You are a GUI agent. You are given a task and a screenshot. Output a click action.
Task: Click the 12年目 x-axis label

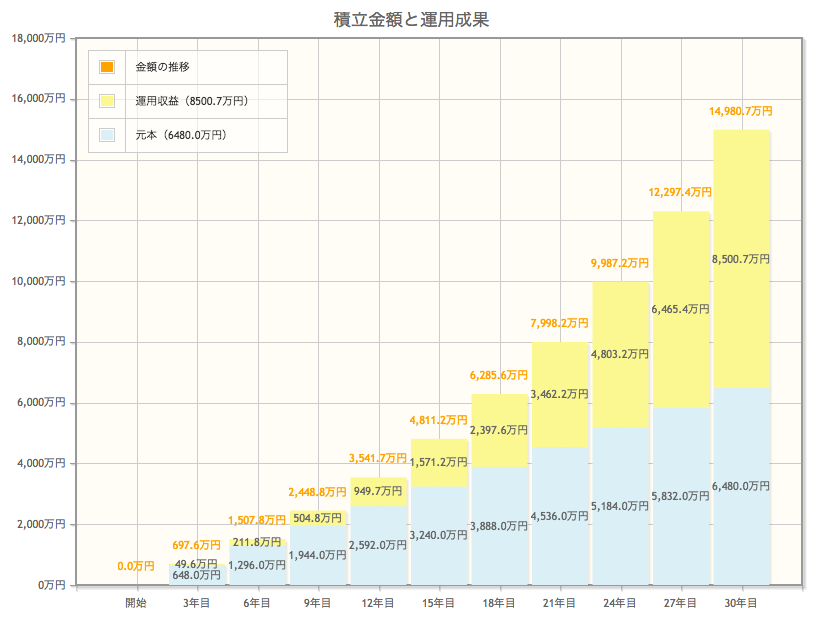(x=378, y=602)
